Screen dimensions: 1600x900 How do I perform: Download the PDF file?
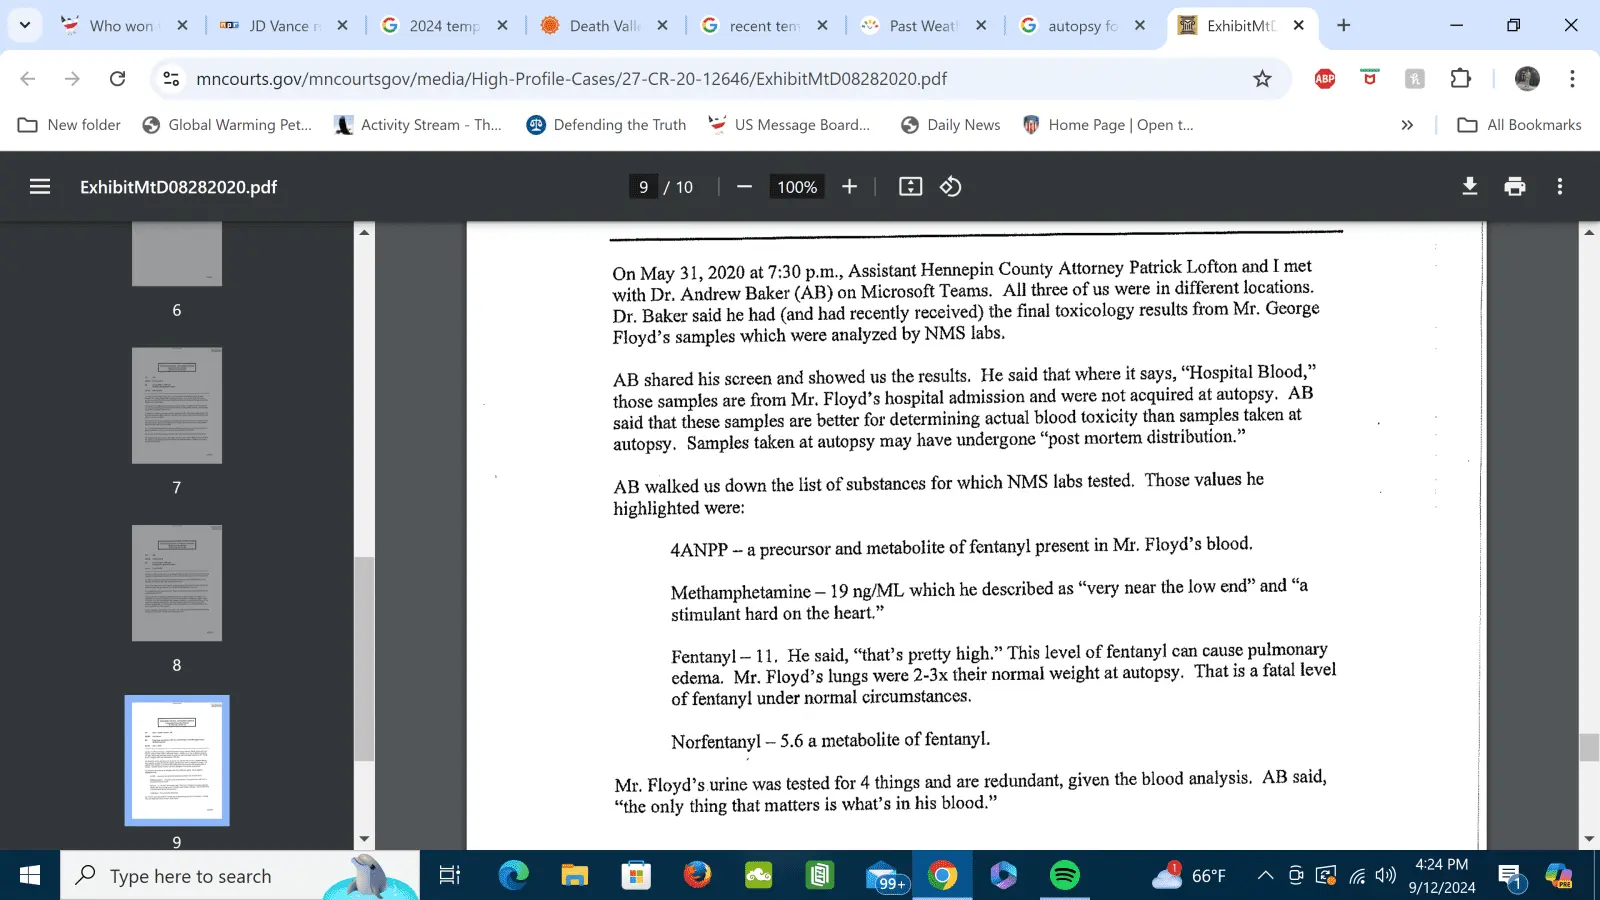click(x=1469, y=187)
